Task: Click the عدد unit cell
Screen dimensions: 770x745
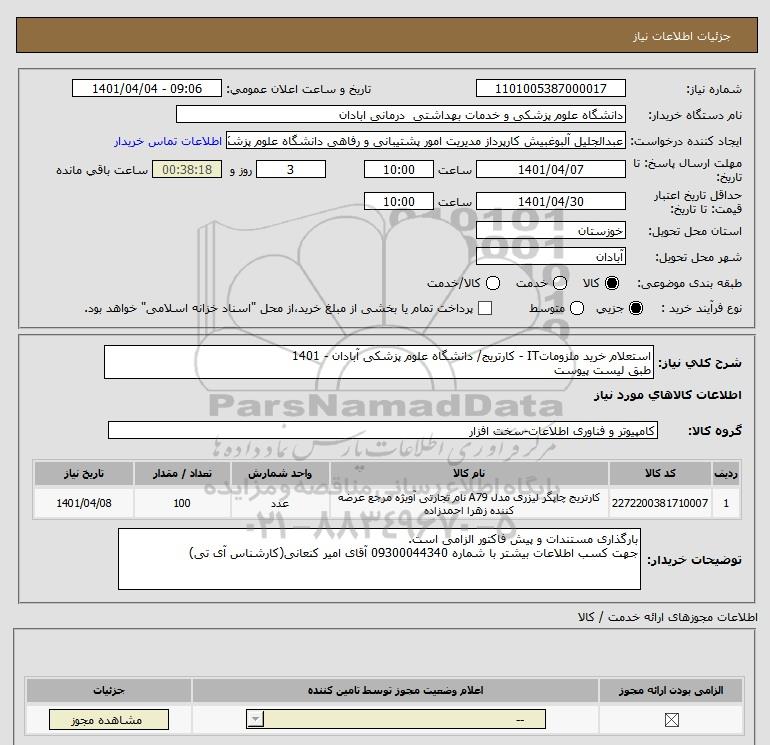Action: (280, 503)
